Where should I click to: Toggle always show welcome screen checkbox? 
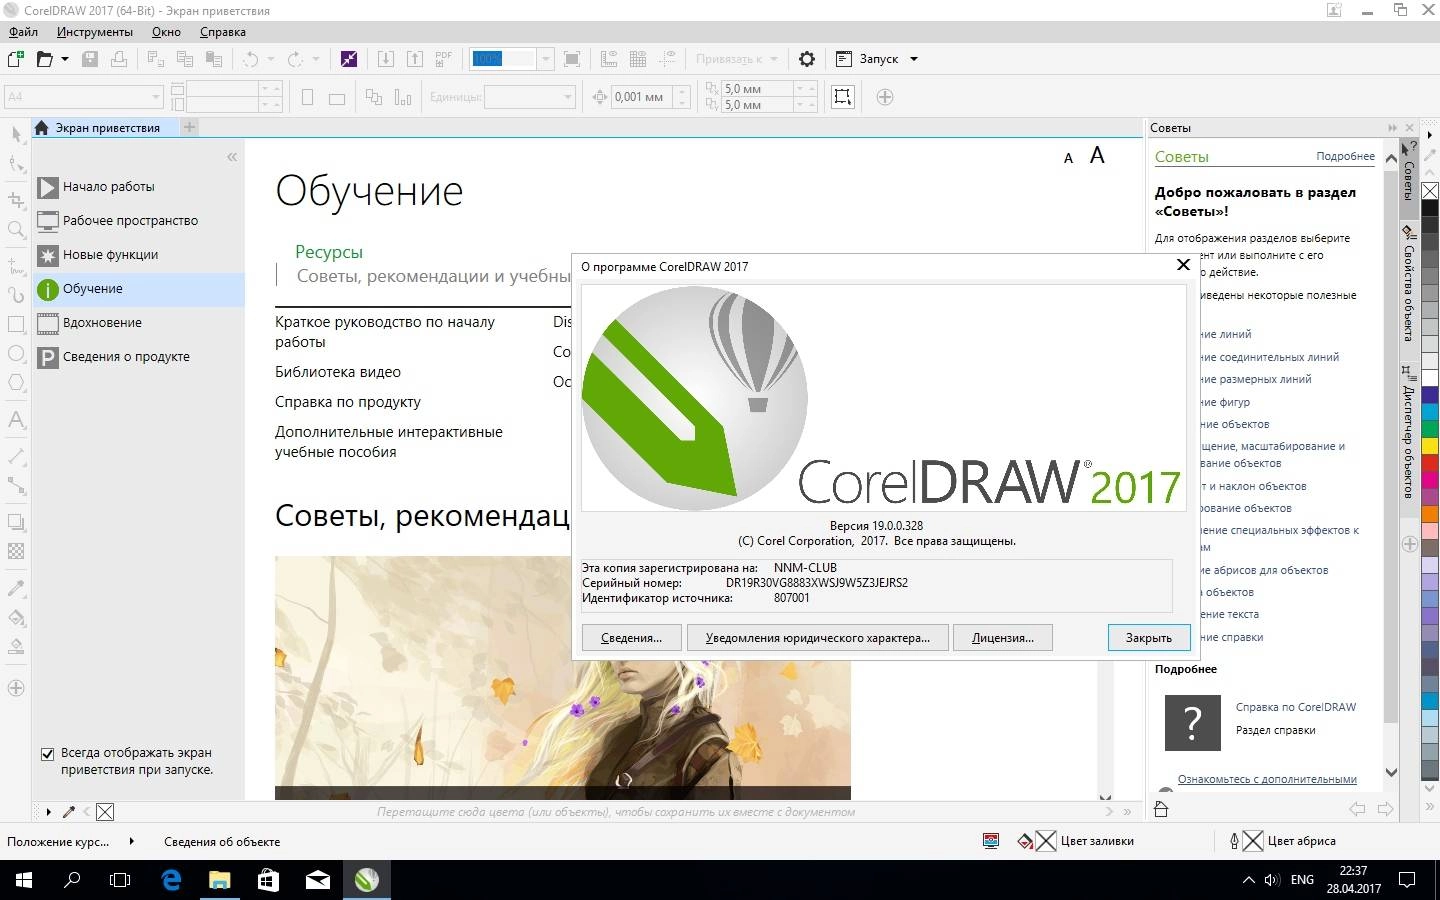[x=47, y=754]
